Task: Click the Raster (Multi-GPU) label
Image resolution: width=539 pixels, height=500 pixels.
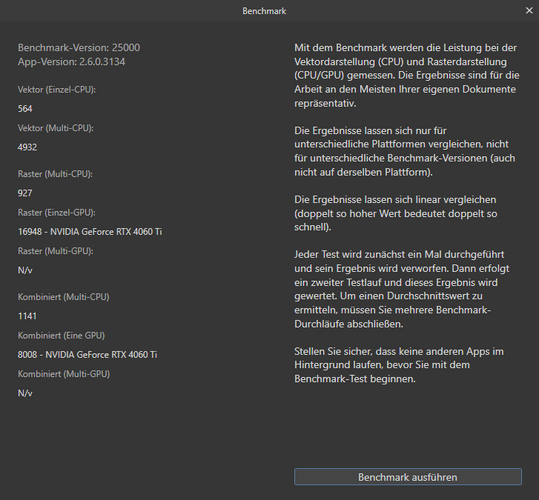Action: [x=55, y=251]
